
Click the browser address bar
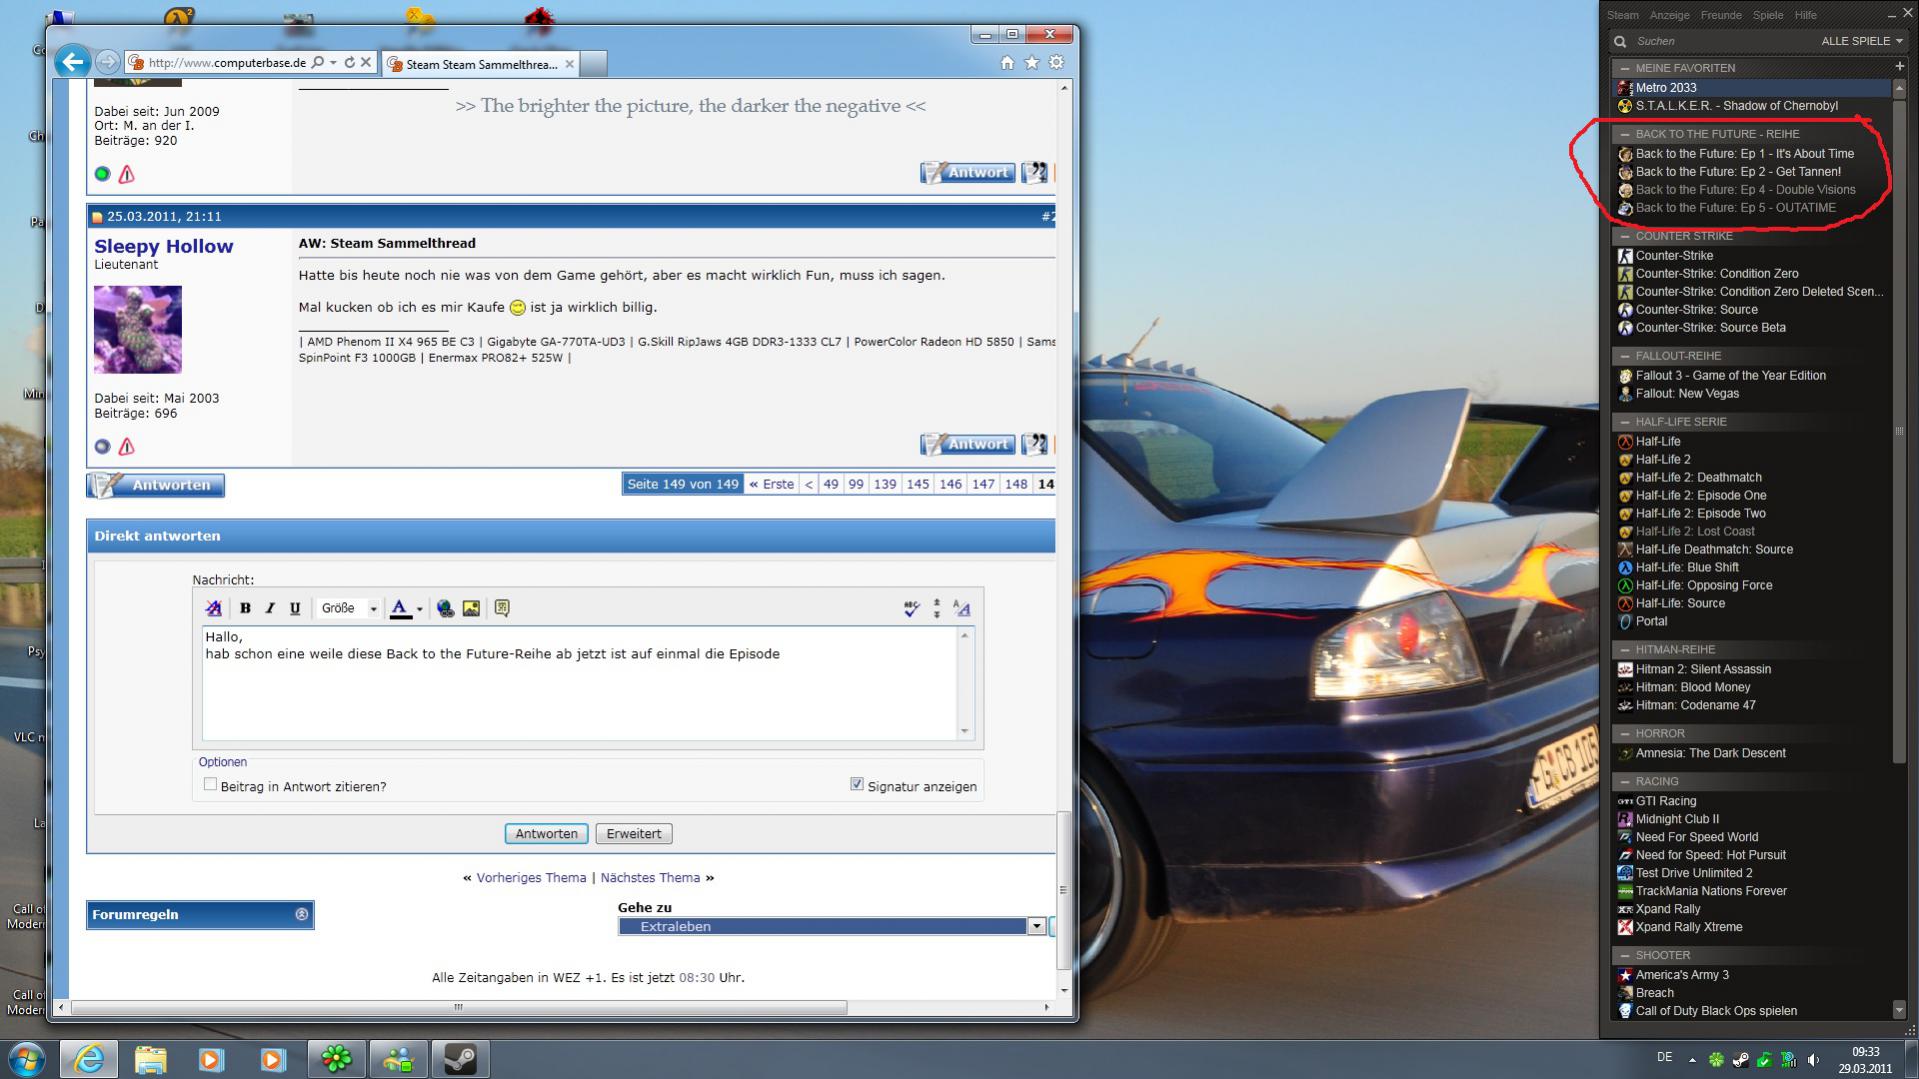click(x=229, y=62)
